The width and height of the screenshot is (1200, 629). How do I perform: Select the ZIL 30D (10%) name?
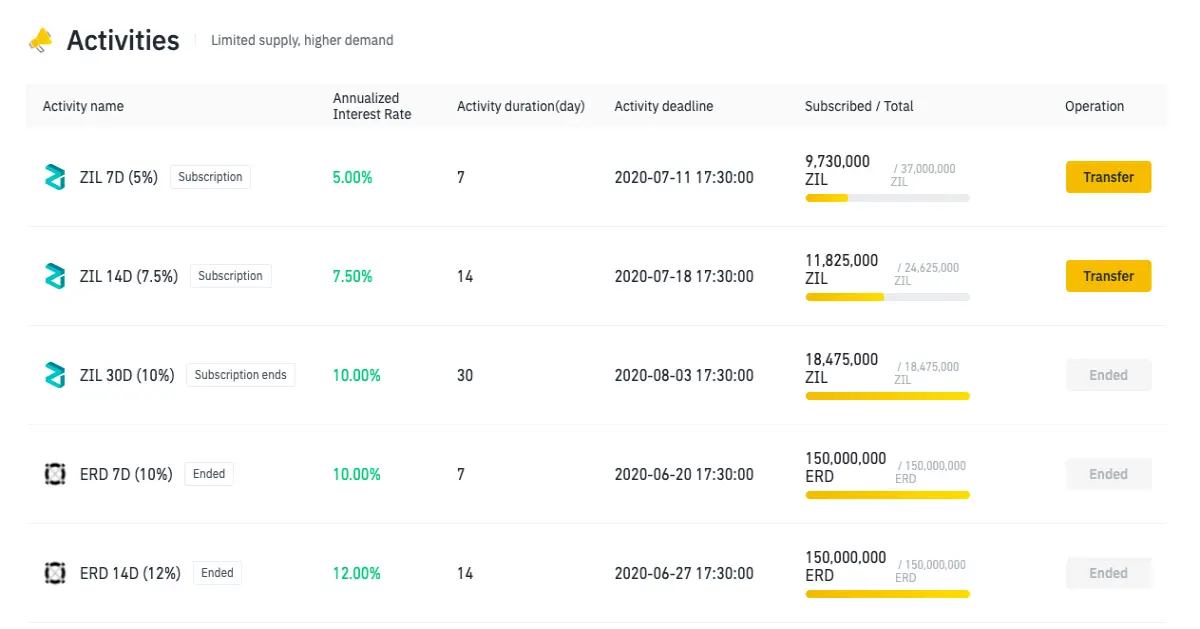click(x=127, y=375)
